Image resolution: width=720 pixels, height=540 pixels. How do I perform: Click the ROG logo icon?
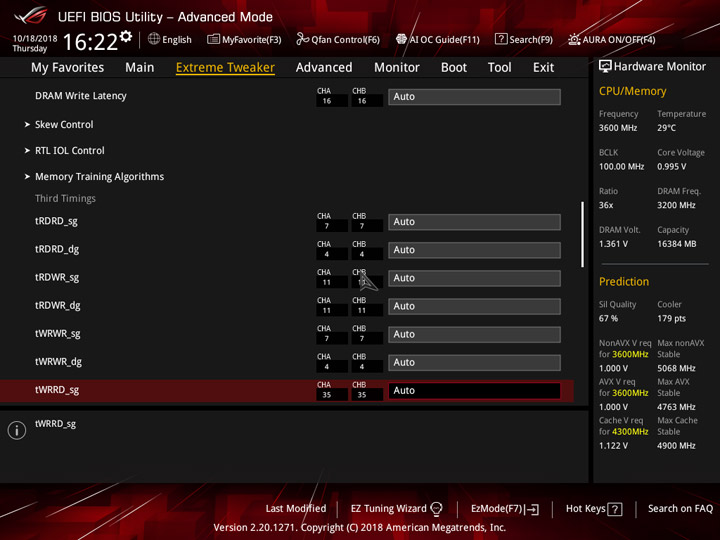[x=30, y=15]
